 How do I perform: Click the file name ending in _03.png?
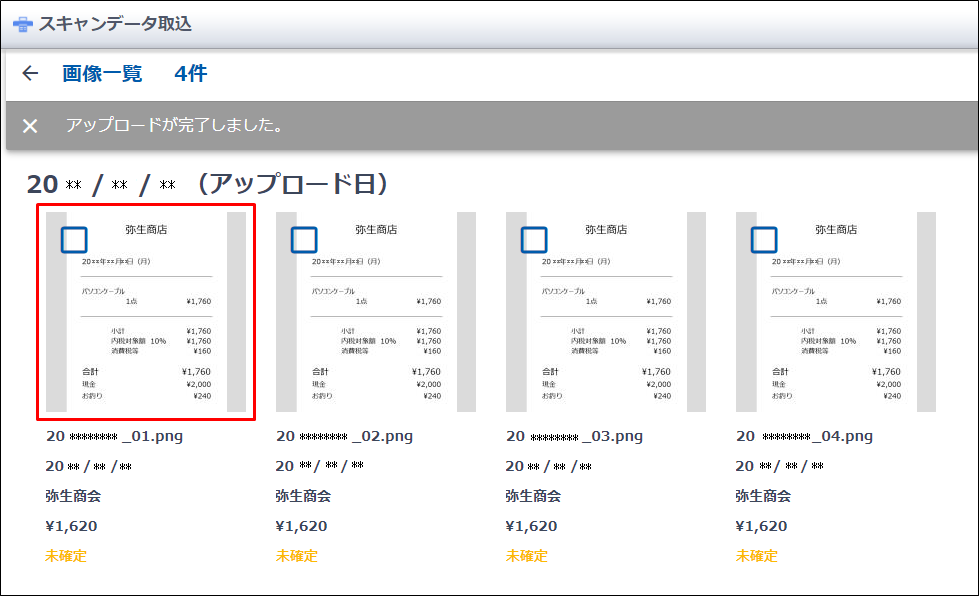click(x=574, y=436)
